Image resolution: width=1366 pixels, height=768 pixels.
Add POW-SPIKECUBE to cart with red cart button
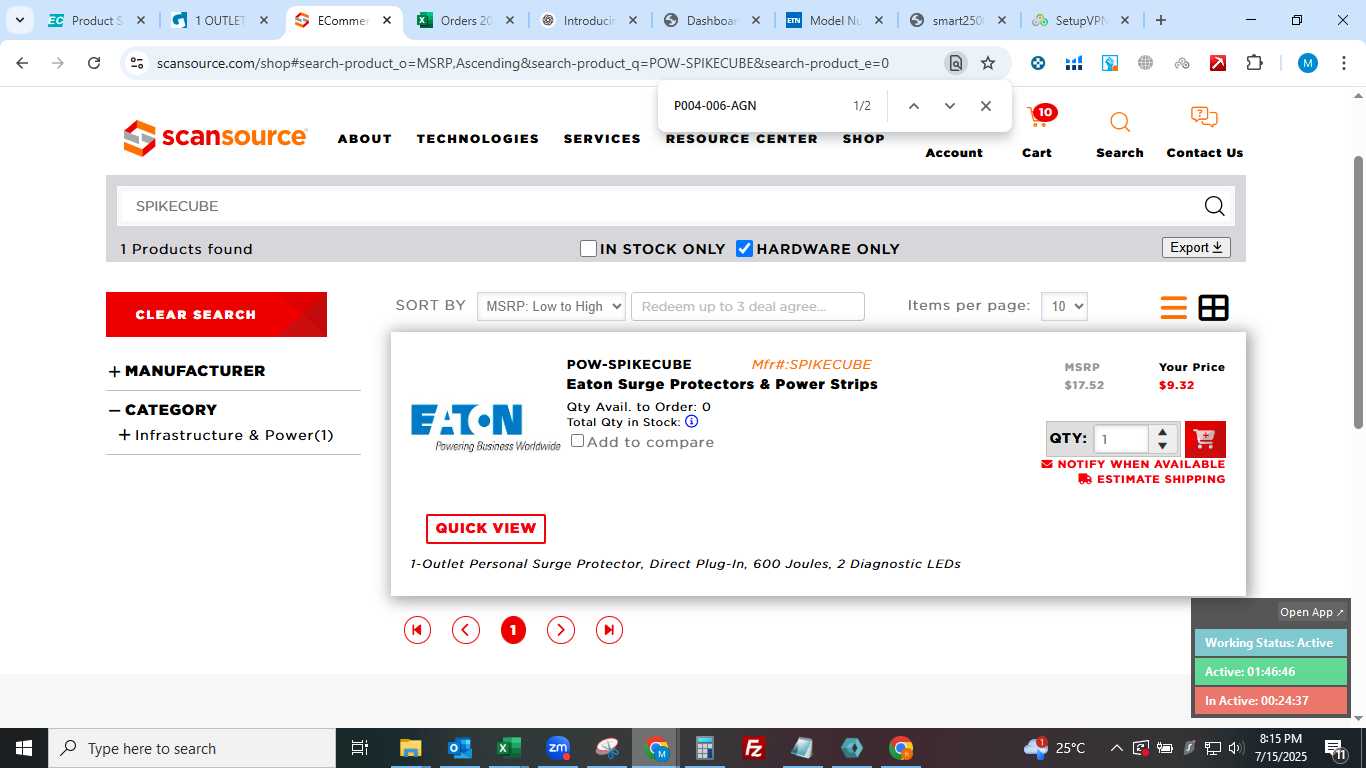(x=1205, y=439)
